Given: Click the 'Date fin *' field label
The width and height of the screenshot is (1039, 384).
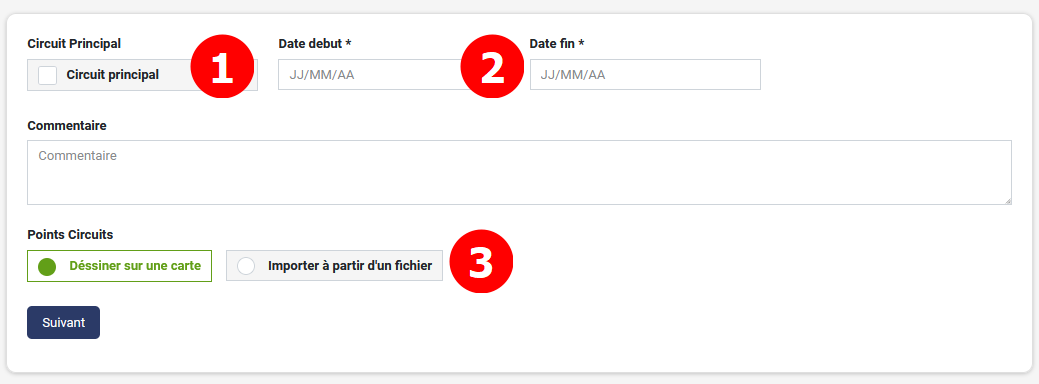Looking at the screenshot, I should coord(557,44).
